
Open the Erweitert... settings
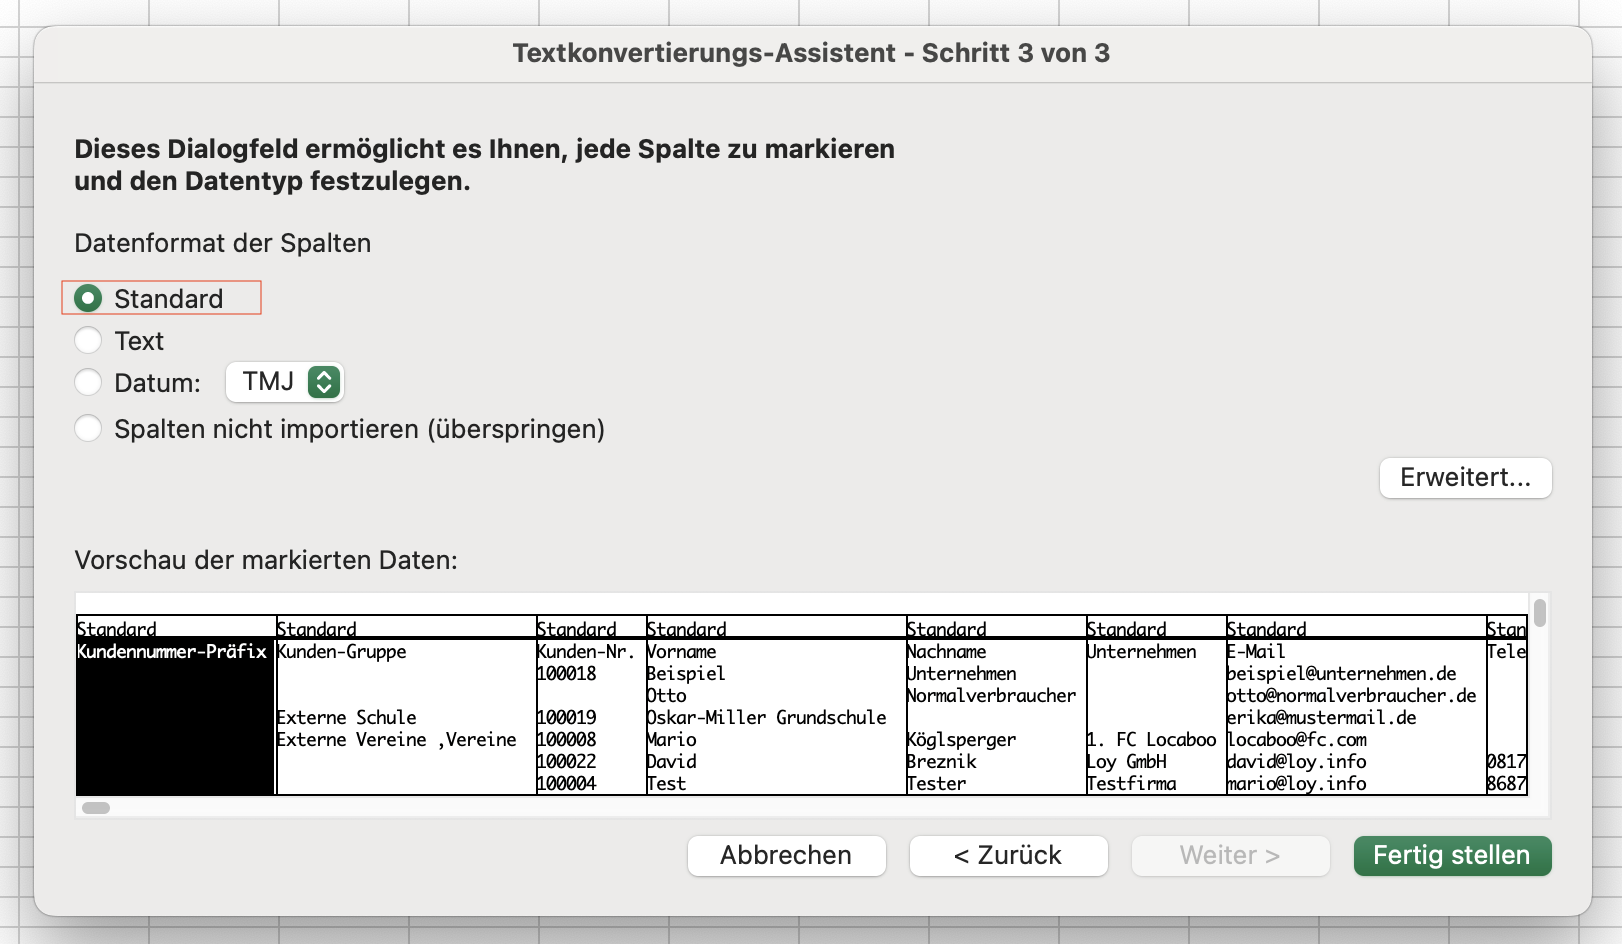click(x=1465, y=478)
